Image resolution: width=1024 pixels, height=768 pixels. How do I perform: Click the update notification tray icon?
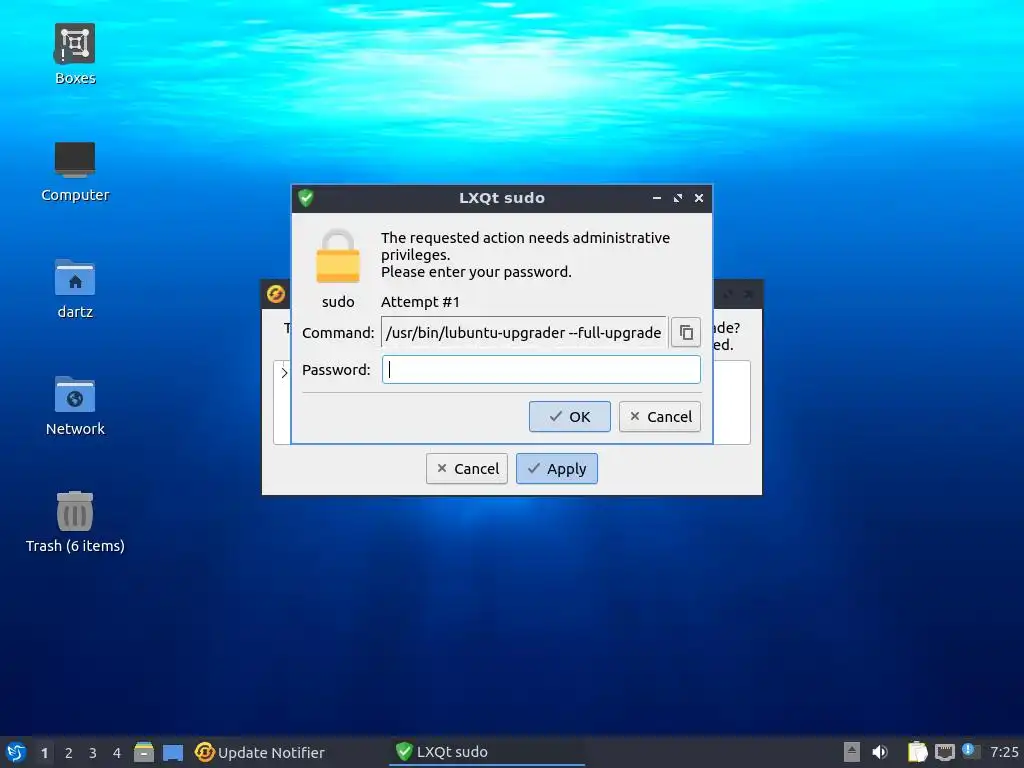pos(971,751)
